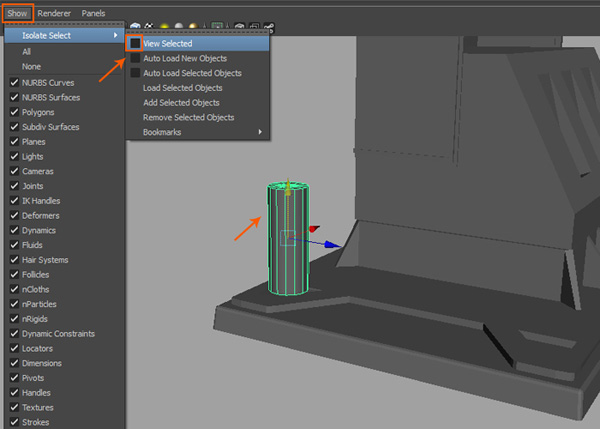Uncheck NURBS Curves visibility
This screenshot has width=600, height=429.
14,82
